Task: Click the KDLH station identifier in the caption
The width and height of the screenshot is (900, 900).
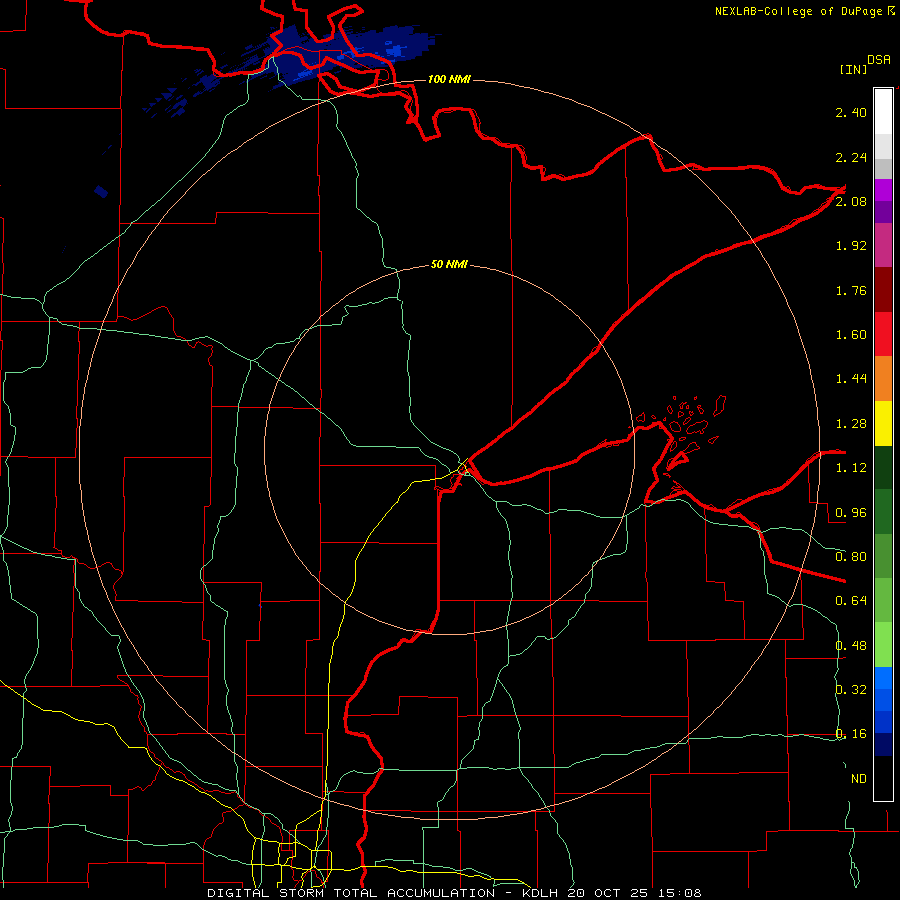Action: point(542,893)
